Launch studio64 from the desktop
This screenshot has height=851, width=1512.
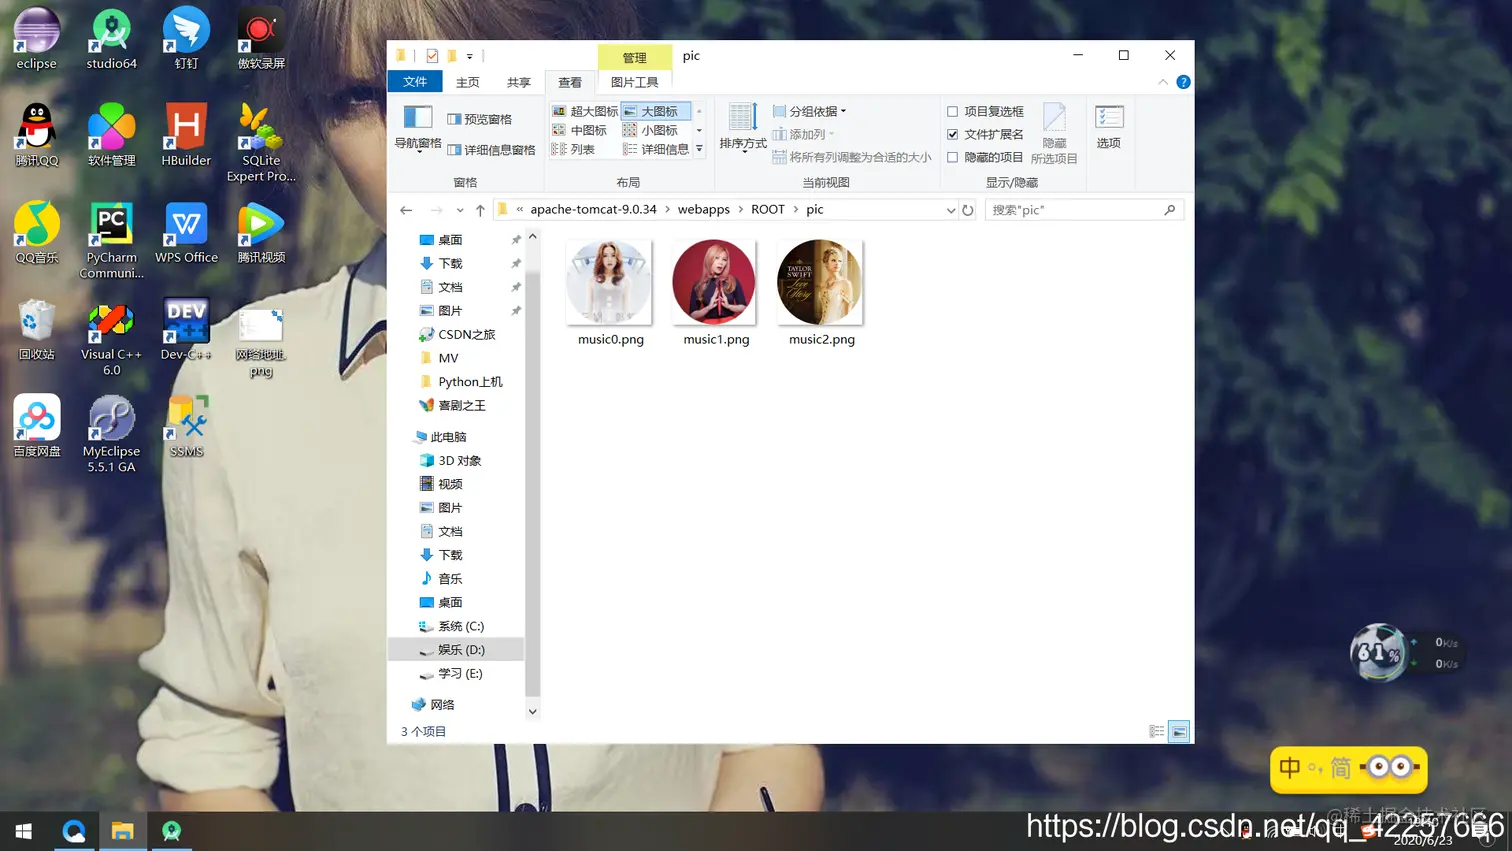[111, 38]
